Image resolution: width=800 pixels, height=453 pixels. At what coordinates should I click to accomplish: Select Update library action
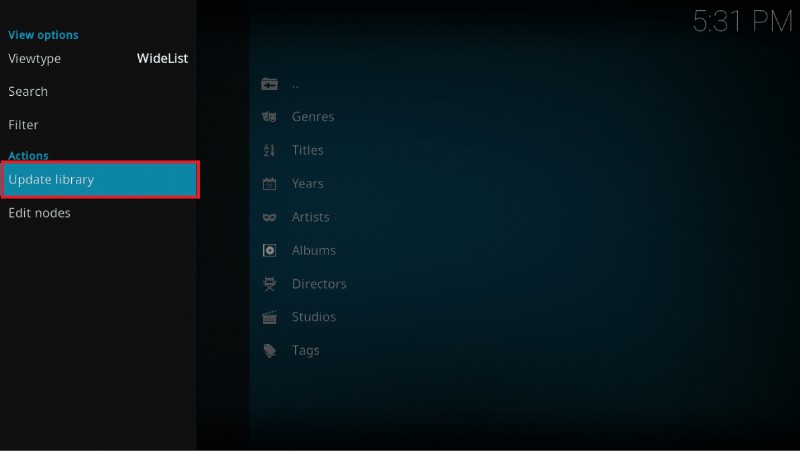tap(99, 180)
